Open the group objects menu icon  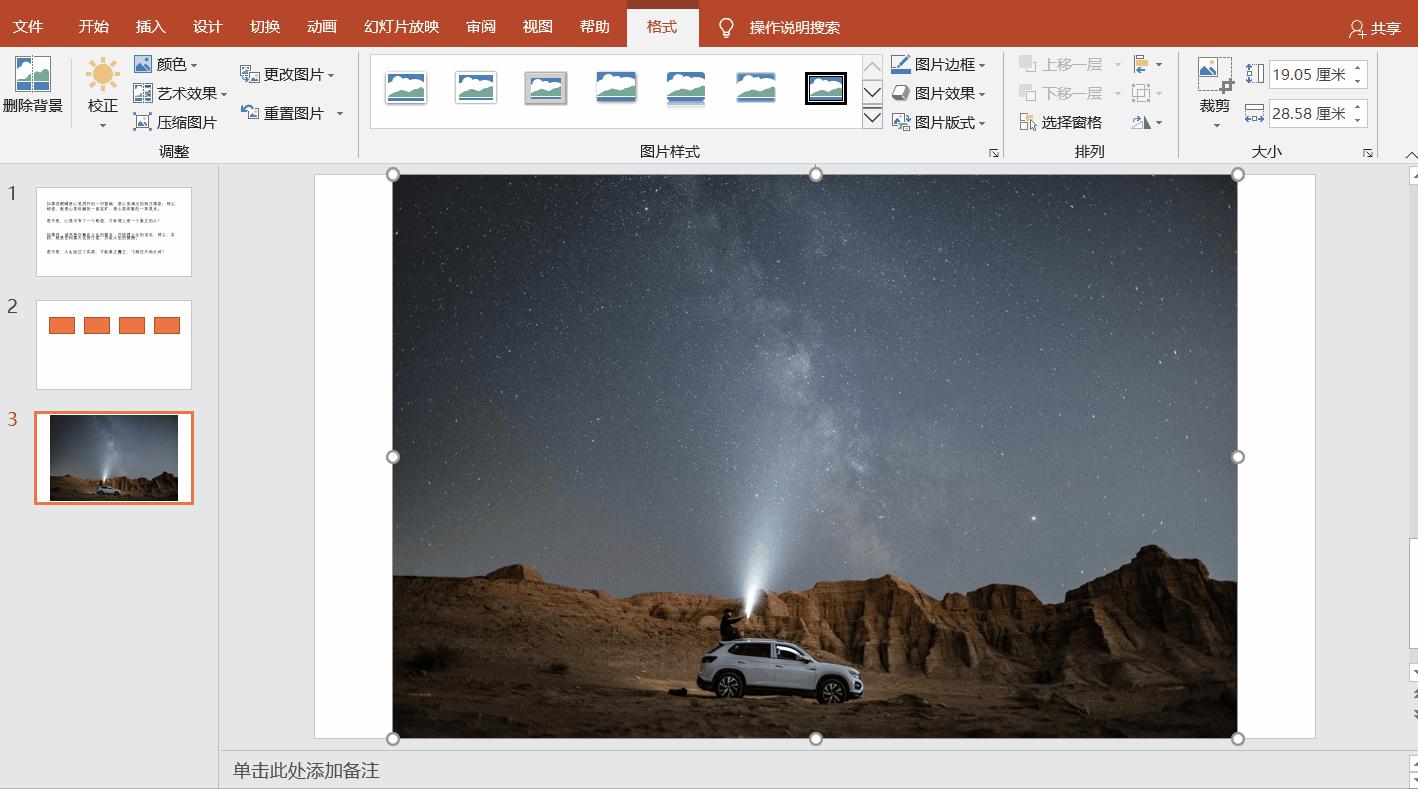point(1147,94)
